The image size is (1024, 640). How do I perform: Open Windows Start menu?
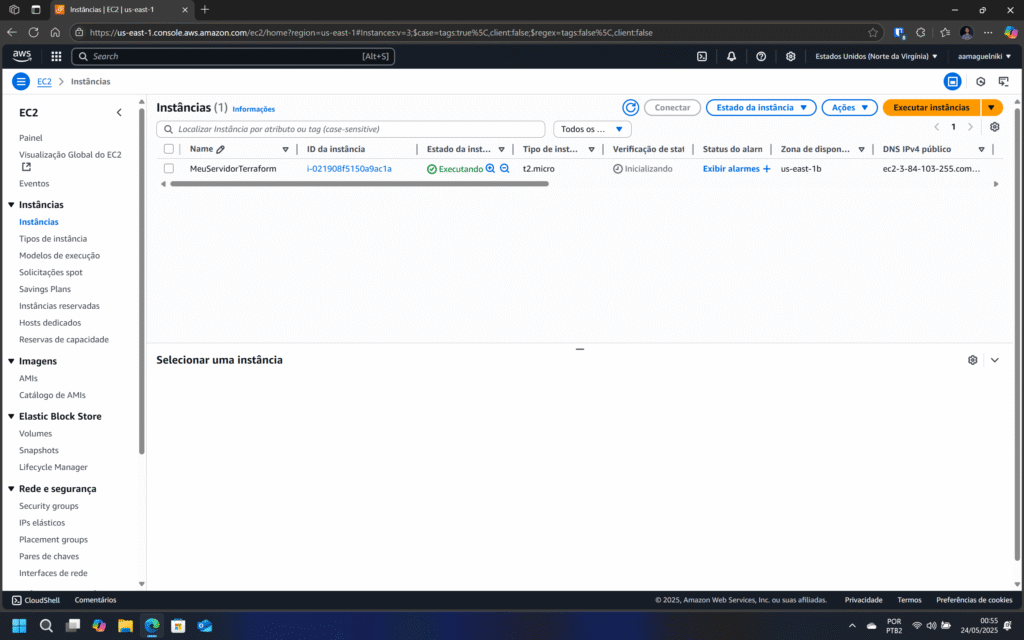pos(19,626)
